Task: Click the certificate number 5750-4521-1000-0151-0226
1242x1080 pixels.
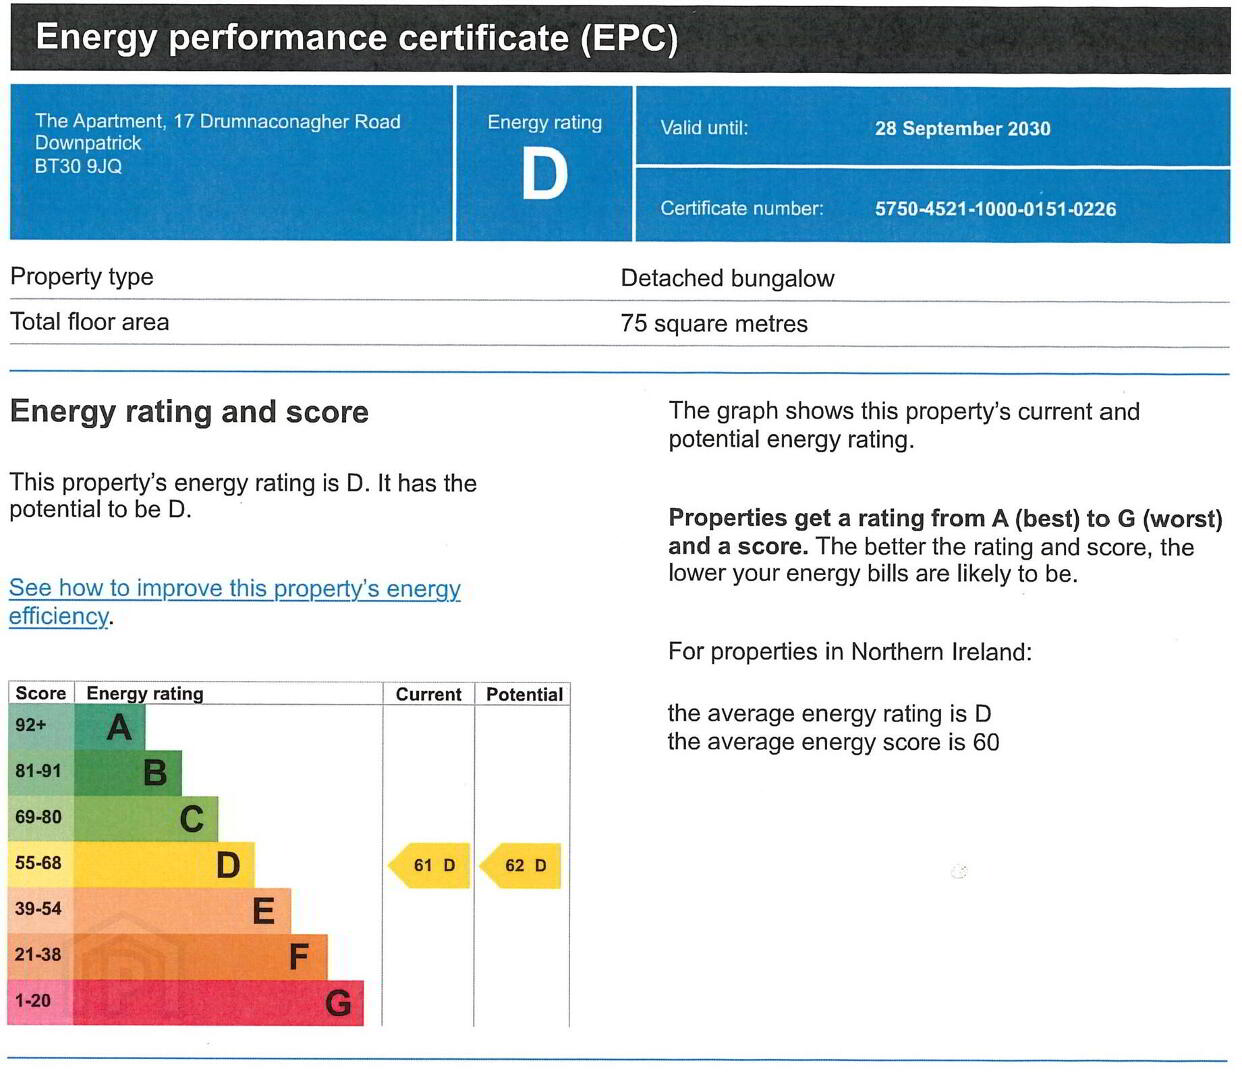Action: (995, 209)
